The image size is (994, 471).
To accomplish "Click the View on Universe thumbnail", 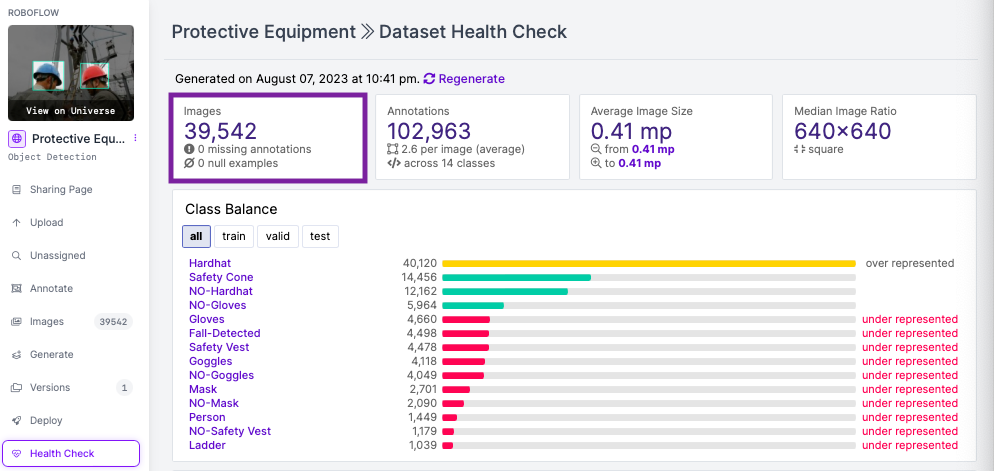I will 71,73.
